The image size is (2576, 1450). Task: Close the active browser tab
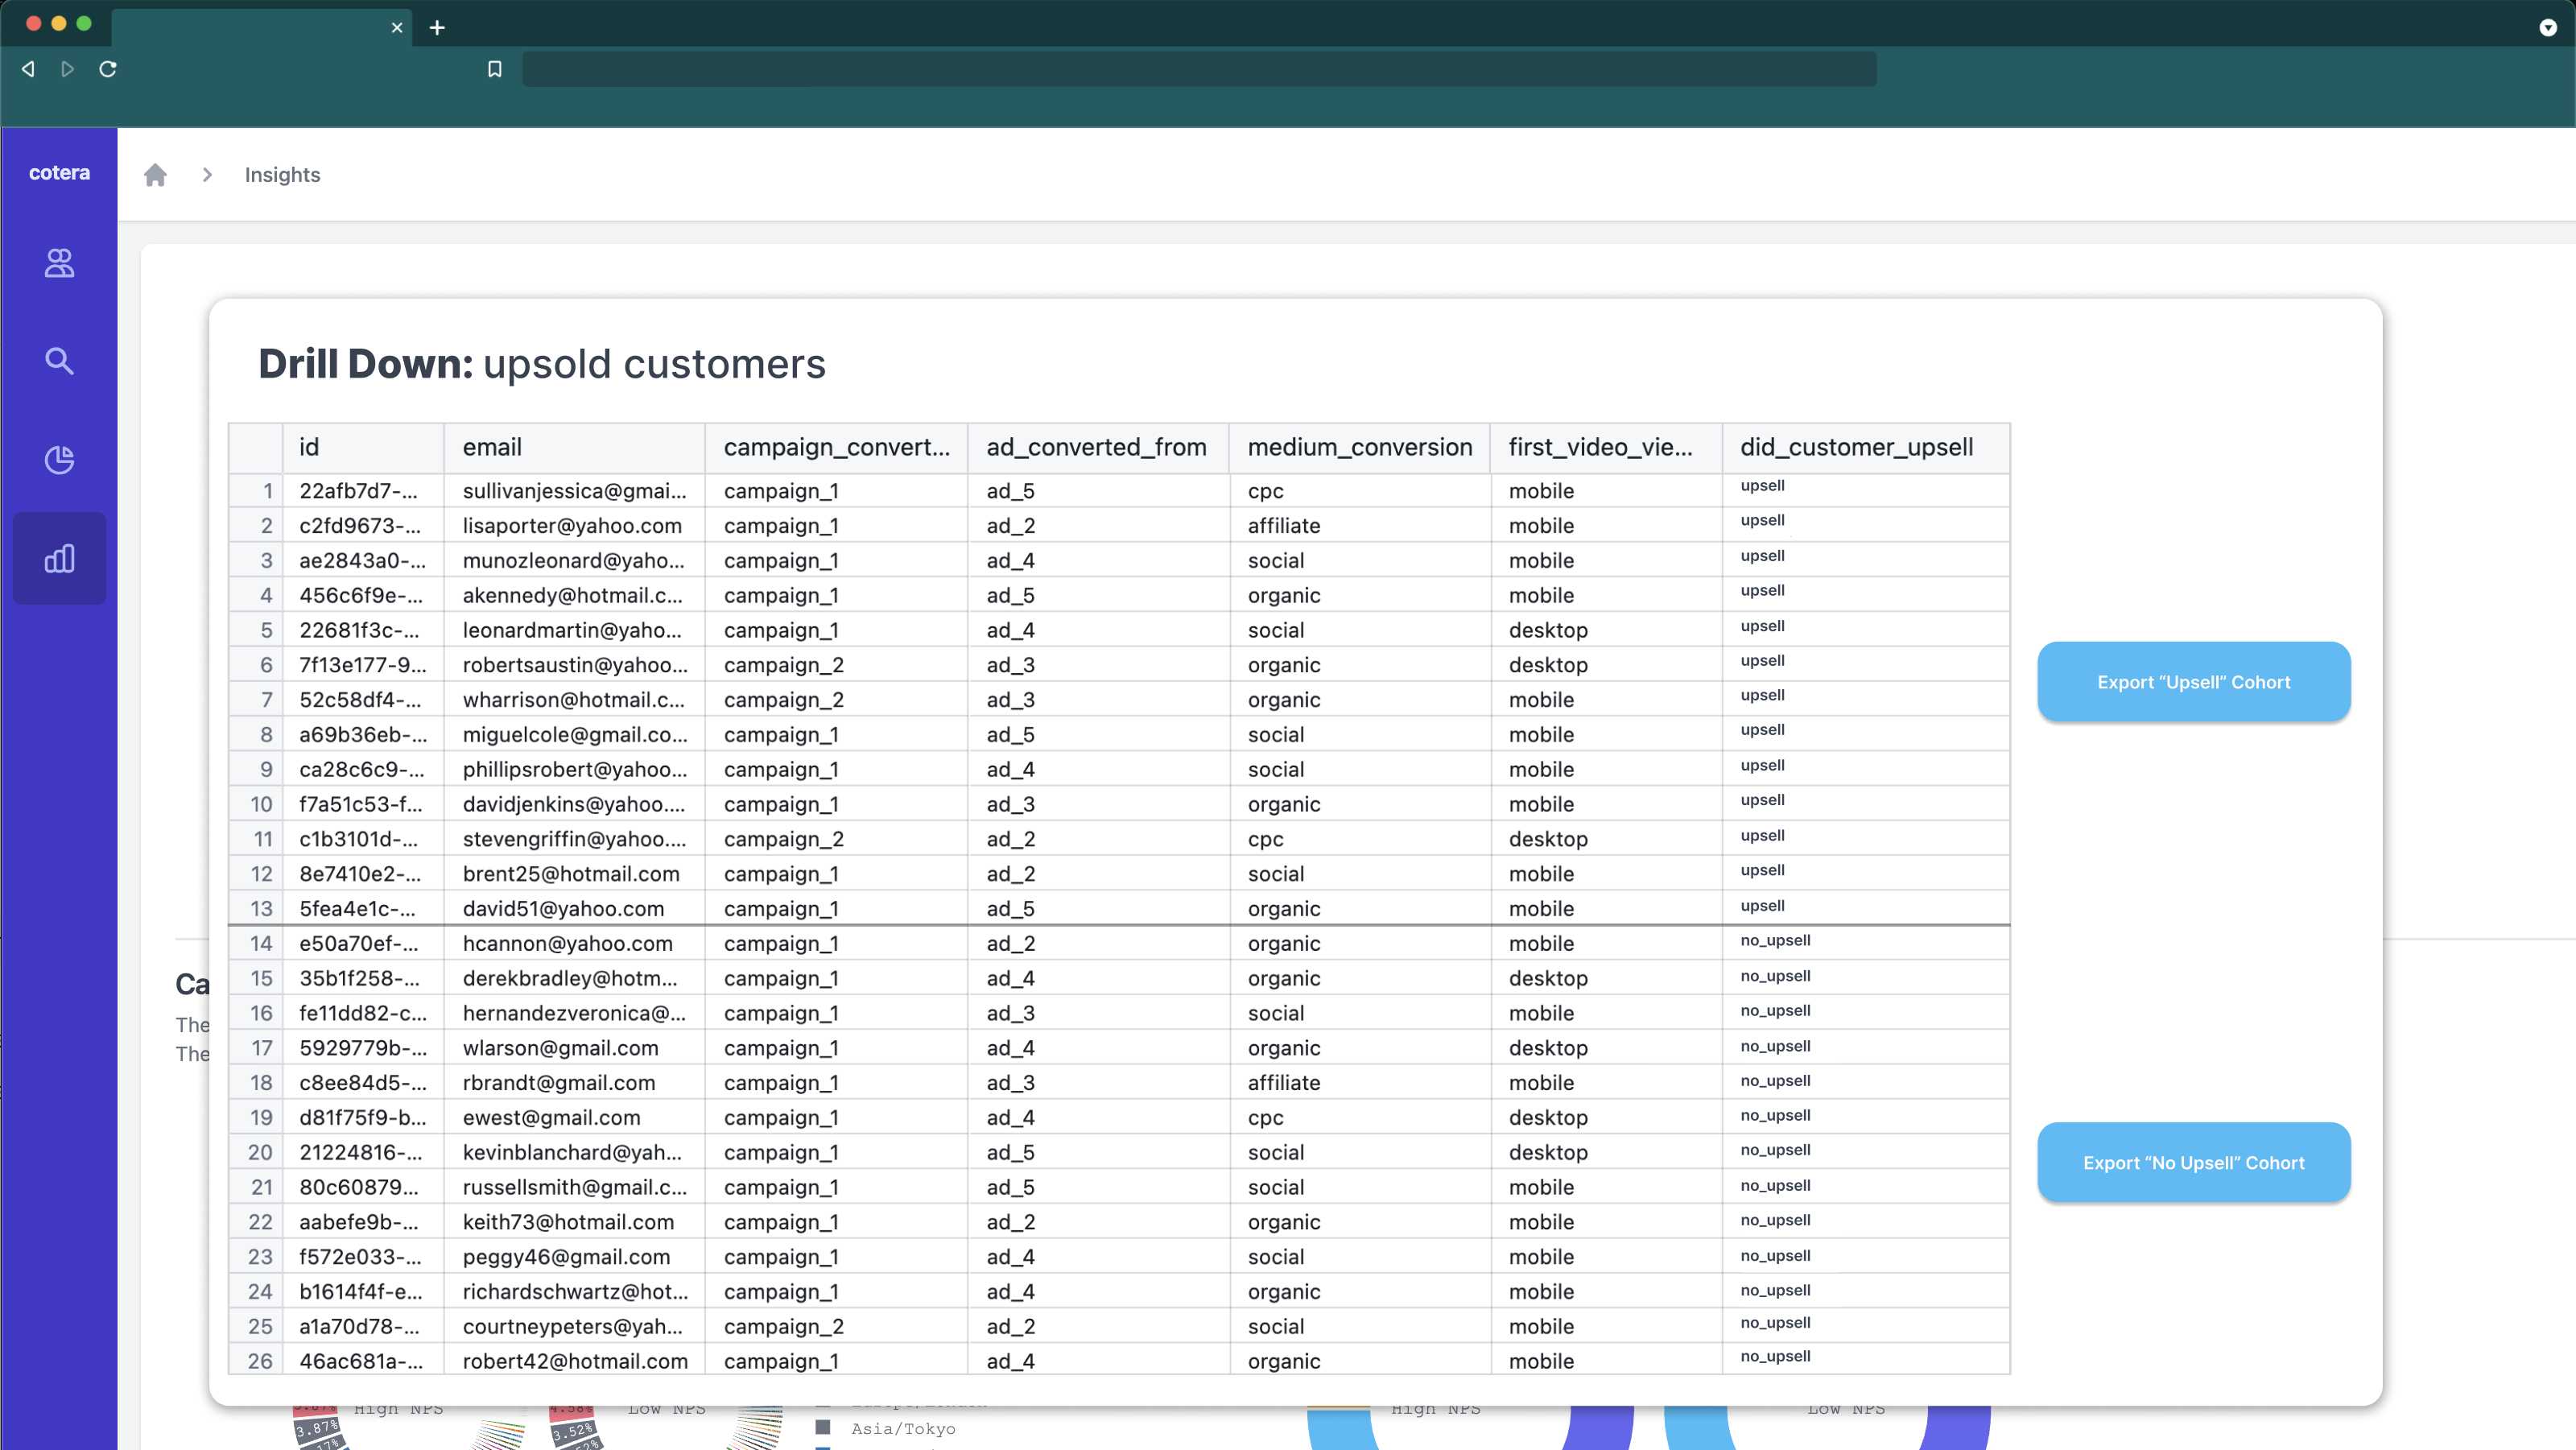point(396,28)
